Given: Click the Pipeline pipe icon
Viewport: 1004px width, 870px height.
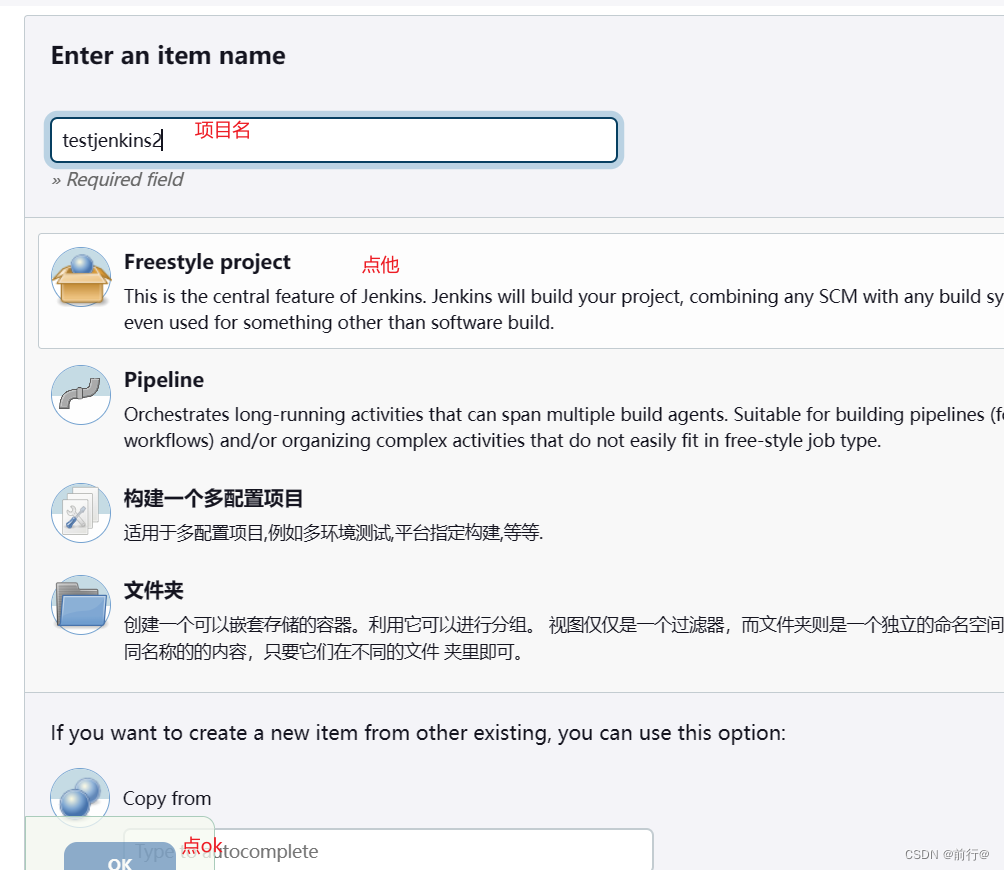Looking at the screenshot, I should coord(81,395).
